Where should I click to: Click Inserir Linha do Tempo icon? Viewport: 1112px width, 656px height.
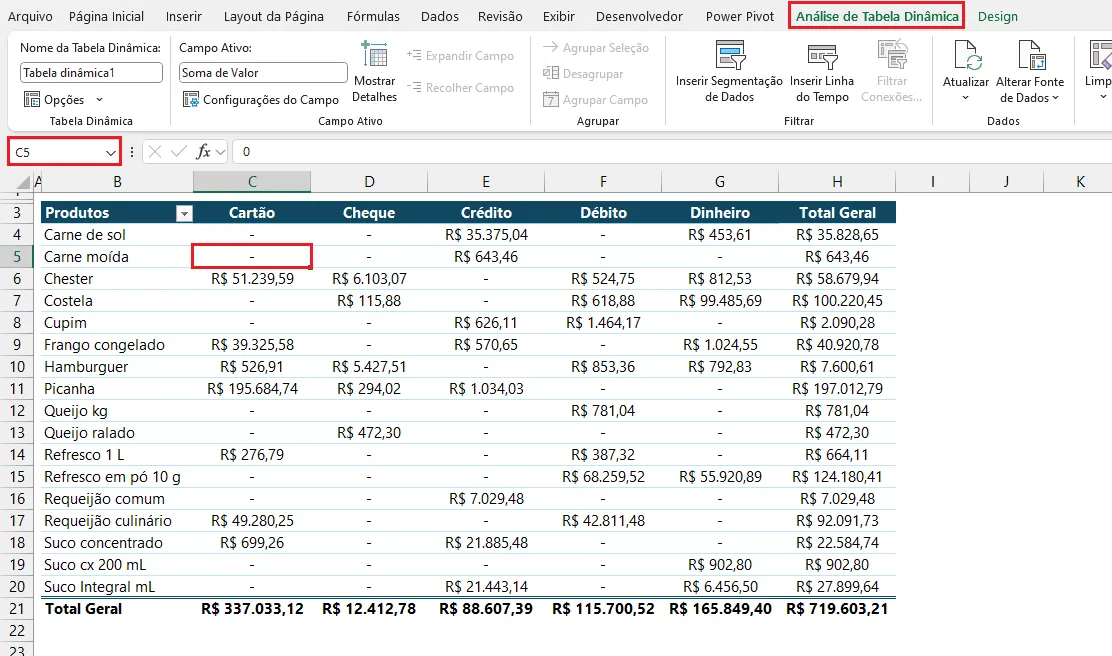point(822,56)
